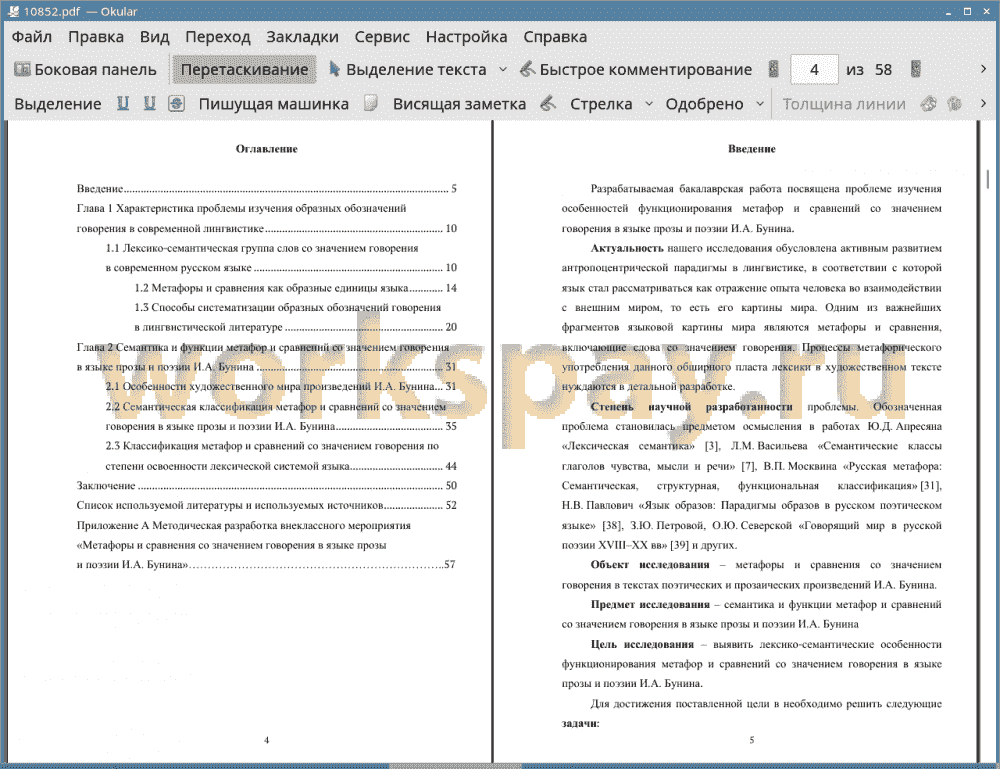Click the page number field showing 4
Image resolution: width=1000 pixels, height=769 pixels.
814,70
